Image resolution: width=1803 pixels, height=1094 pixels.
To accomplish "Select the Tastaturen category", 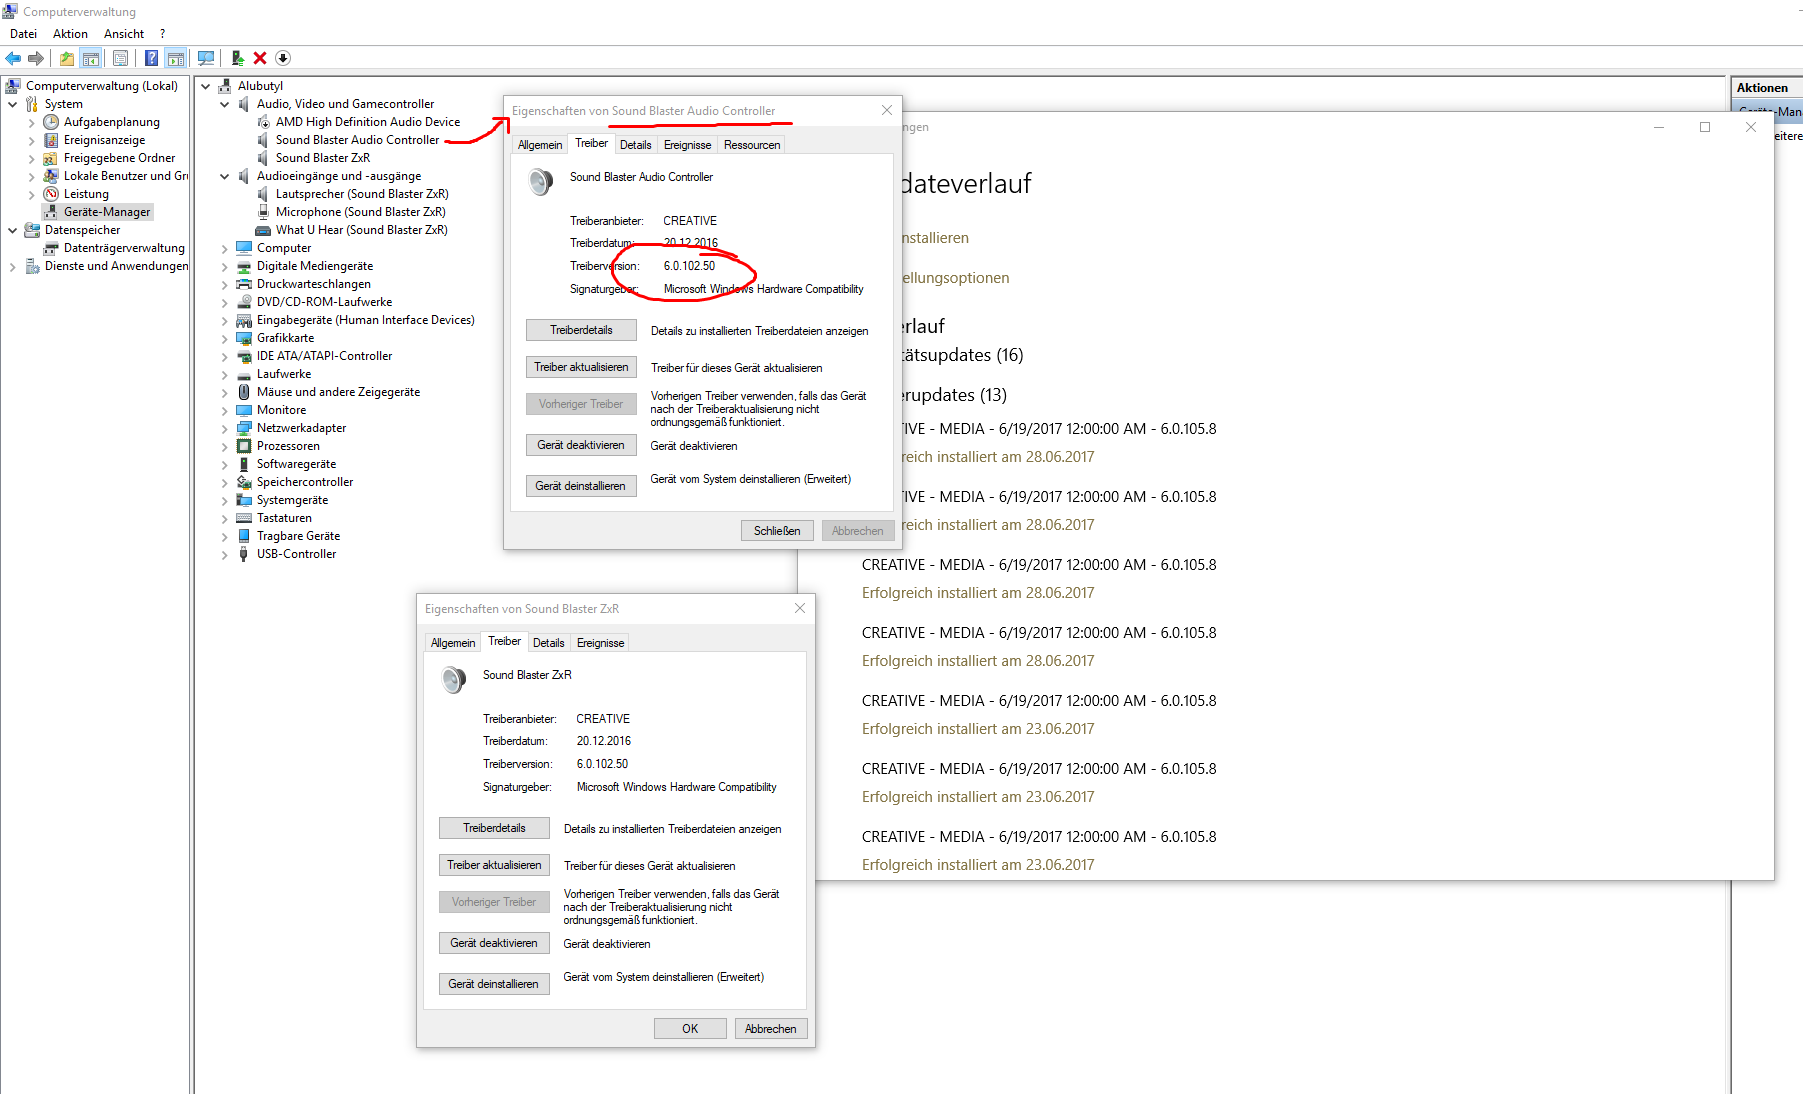I will (284, 518).
